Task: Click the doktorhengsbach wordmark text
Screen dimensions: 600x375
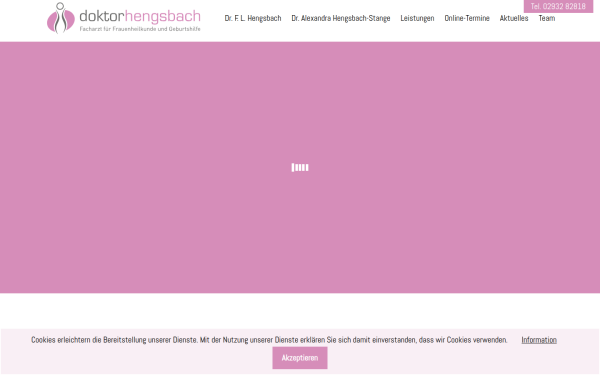Action: [140, 16]
